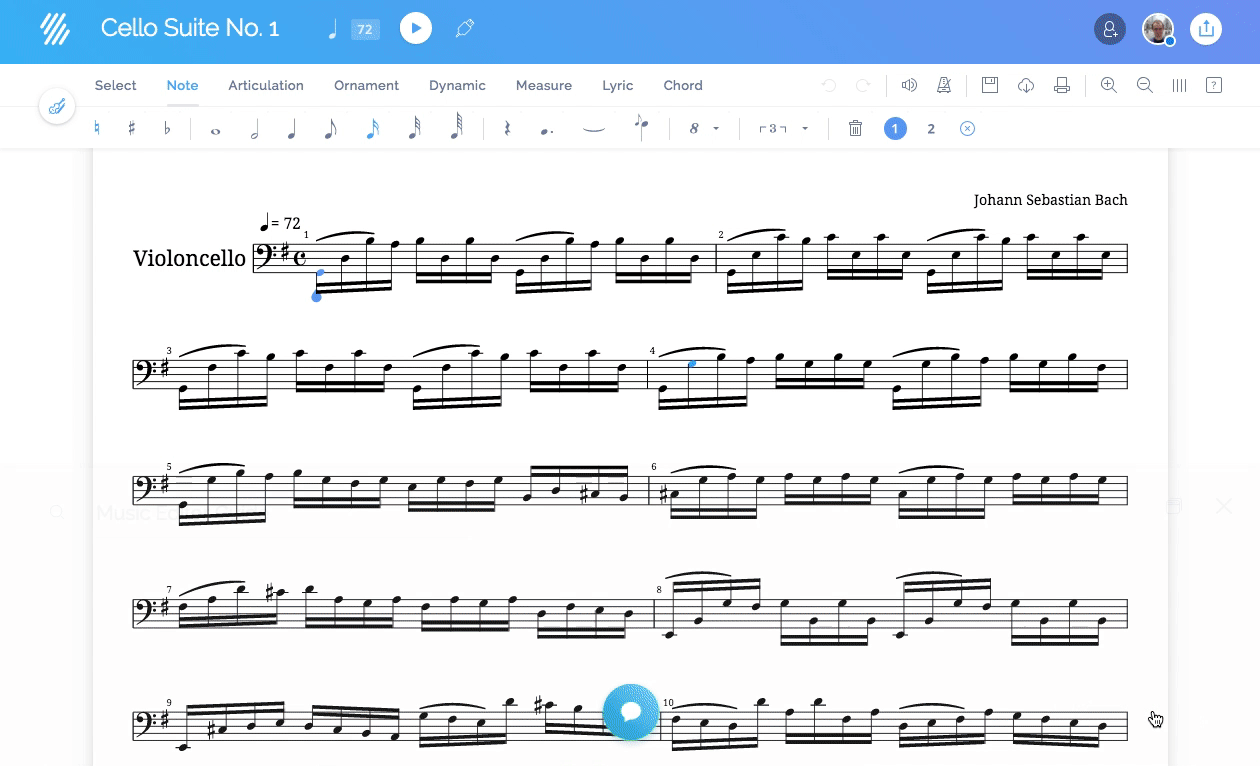Image resolution: width=1260 pixels, height=766 pixels.
Task: Zoom in on the score
Action: 1109,86
